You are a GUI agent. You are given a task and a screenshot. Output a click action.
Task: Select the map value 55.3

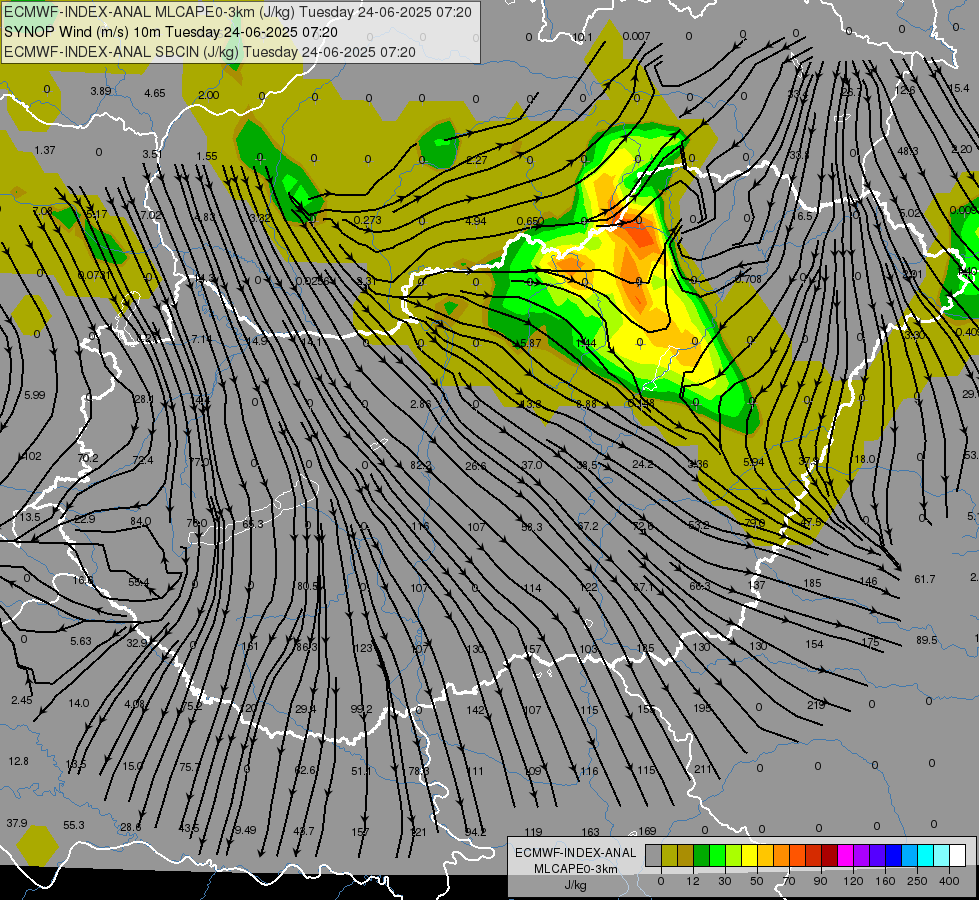coord(74,825)
